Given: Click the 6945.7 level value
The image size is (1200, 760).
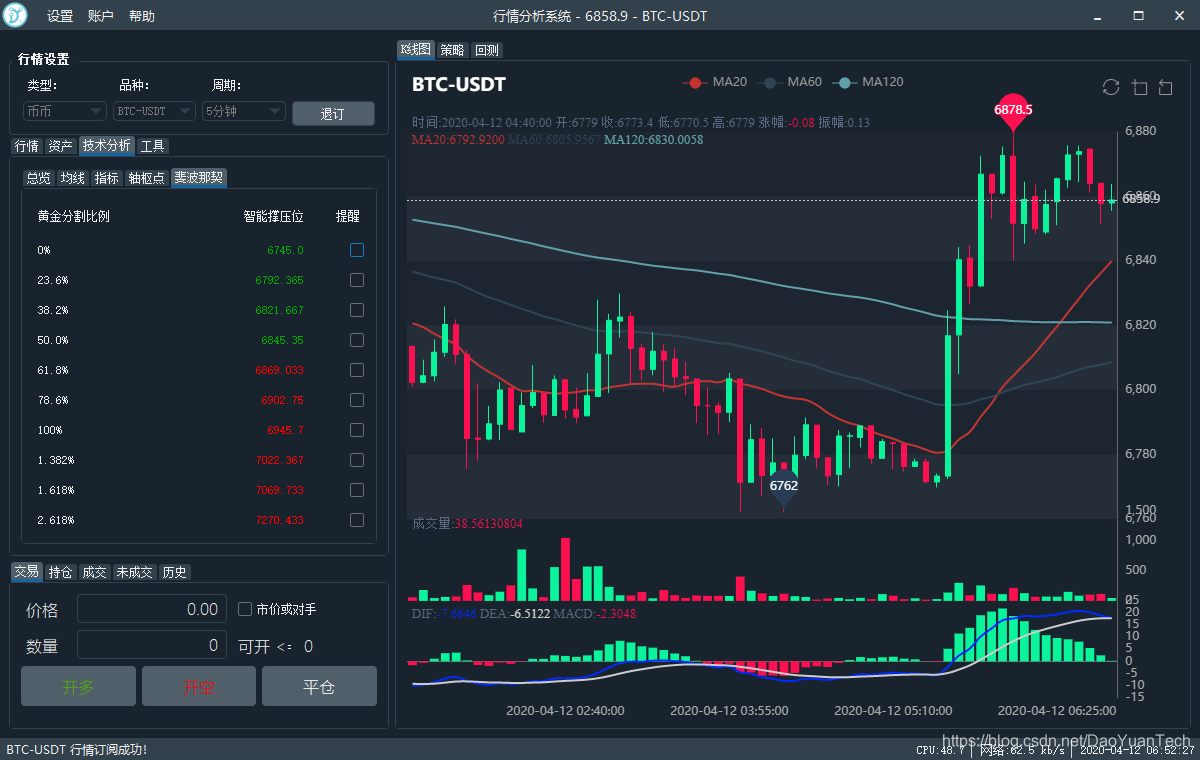Looking at the screenshot, I should point(285,430).
